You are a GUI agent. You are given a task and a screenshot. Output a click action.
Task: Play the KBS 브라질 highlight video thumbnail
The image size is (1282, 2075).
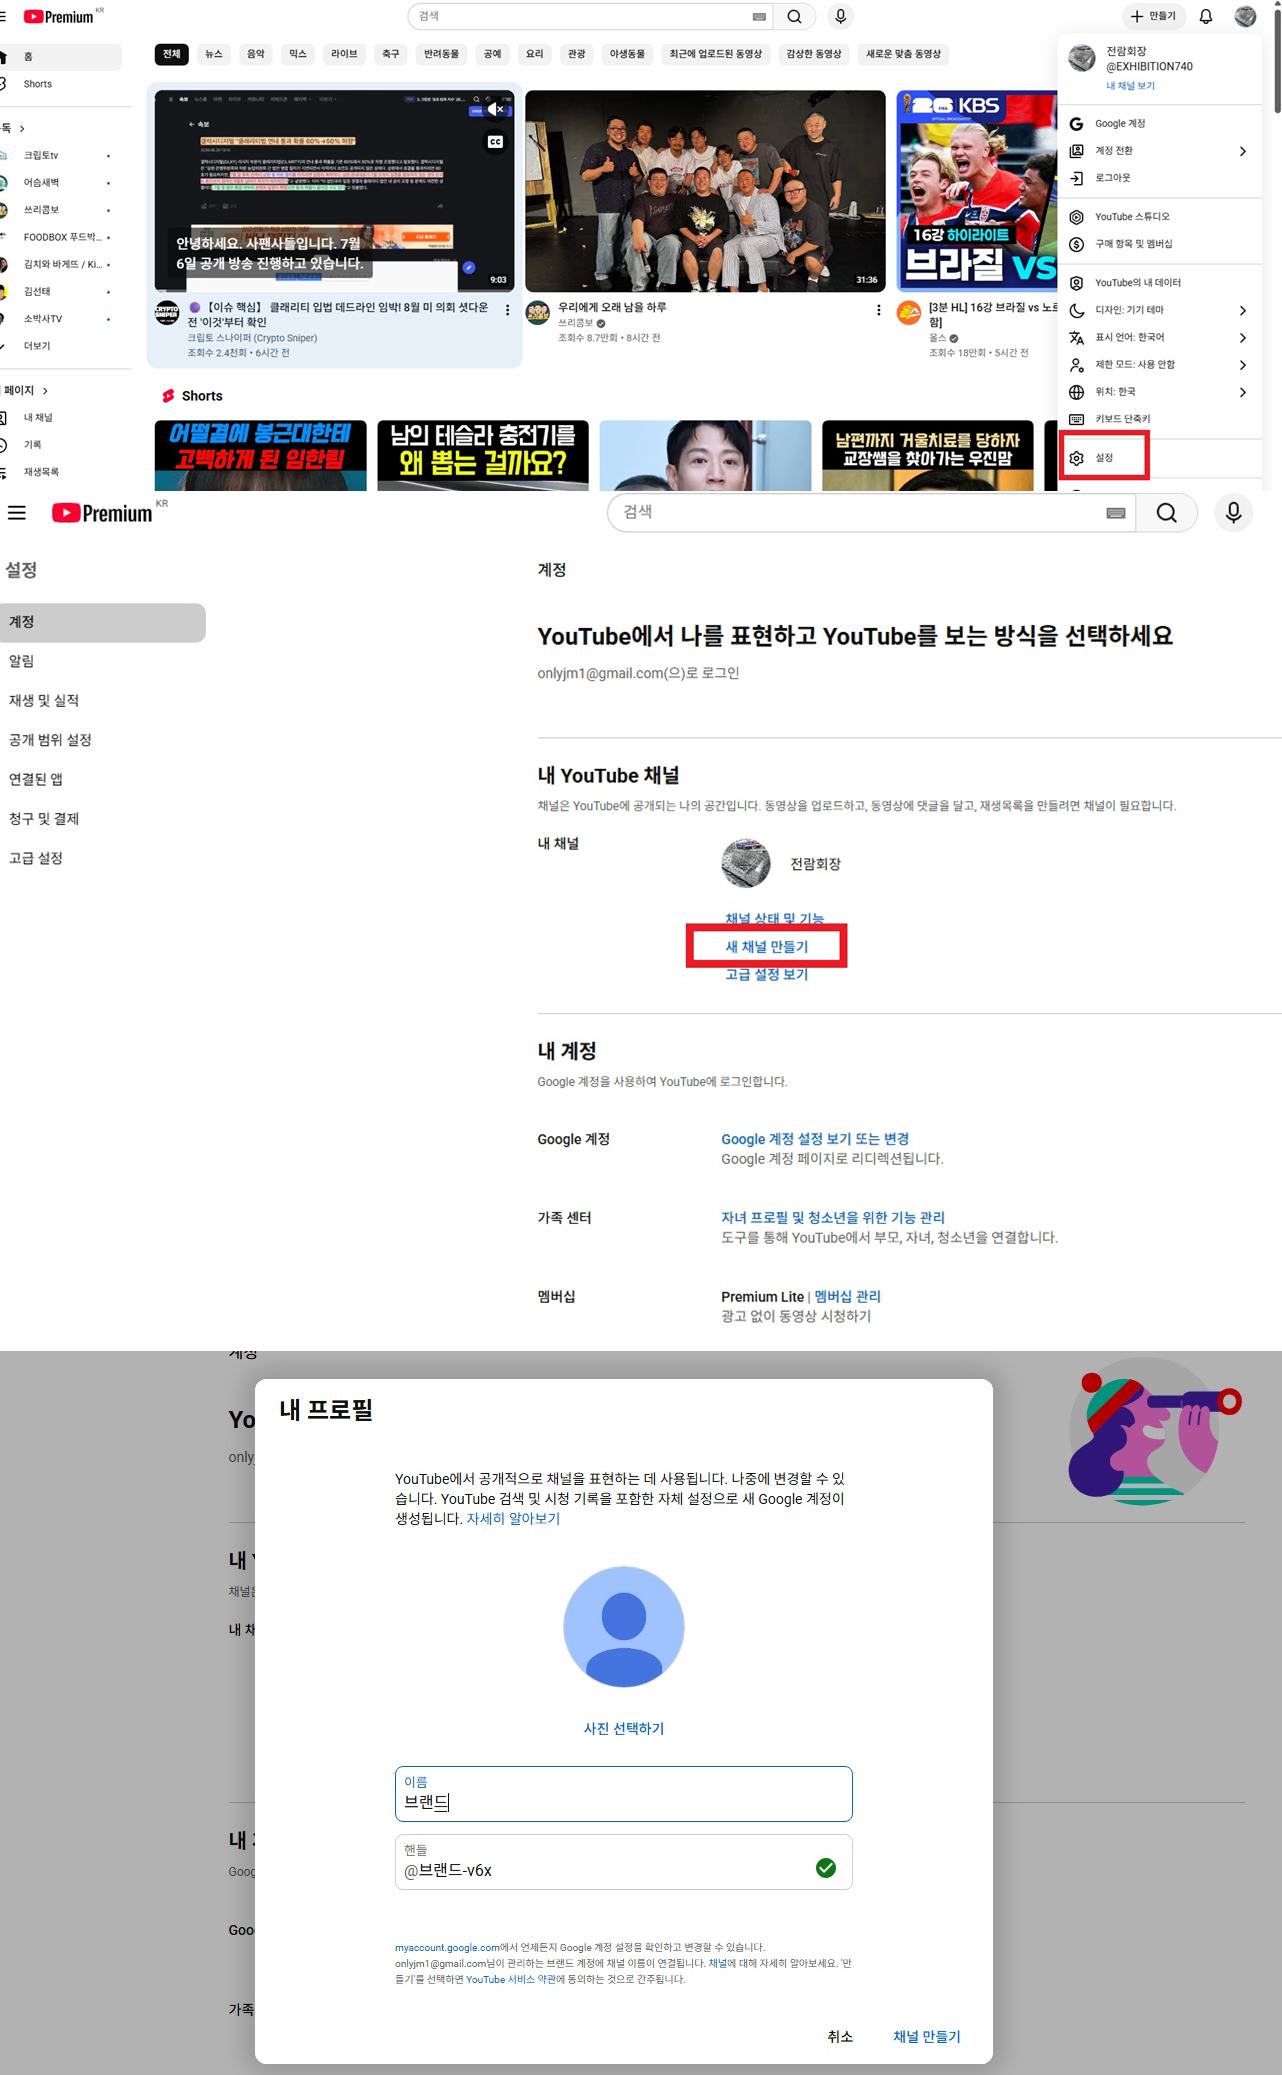coord(976,190)
